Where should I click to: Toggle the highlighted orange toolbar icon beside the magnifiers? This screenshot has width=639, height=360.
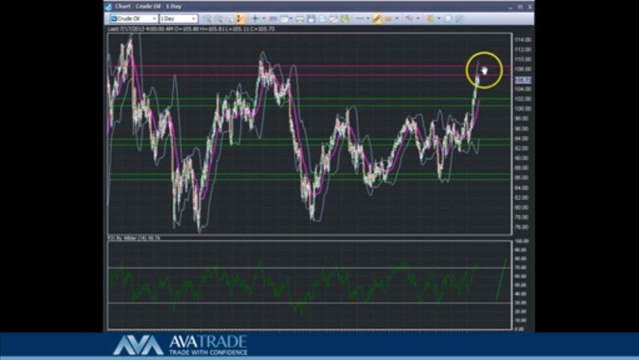[240, 19]
